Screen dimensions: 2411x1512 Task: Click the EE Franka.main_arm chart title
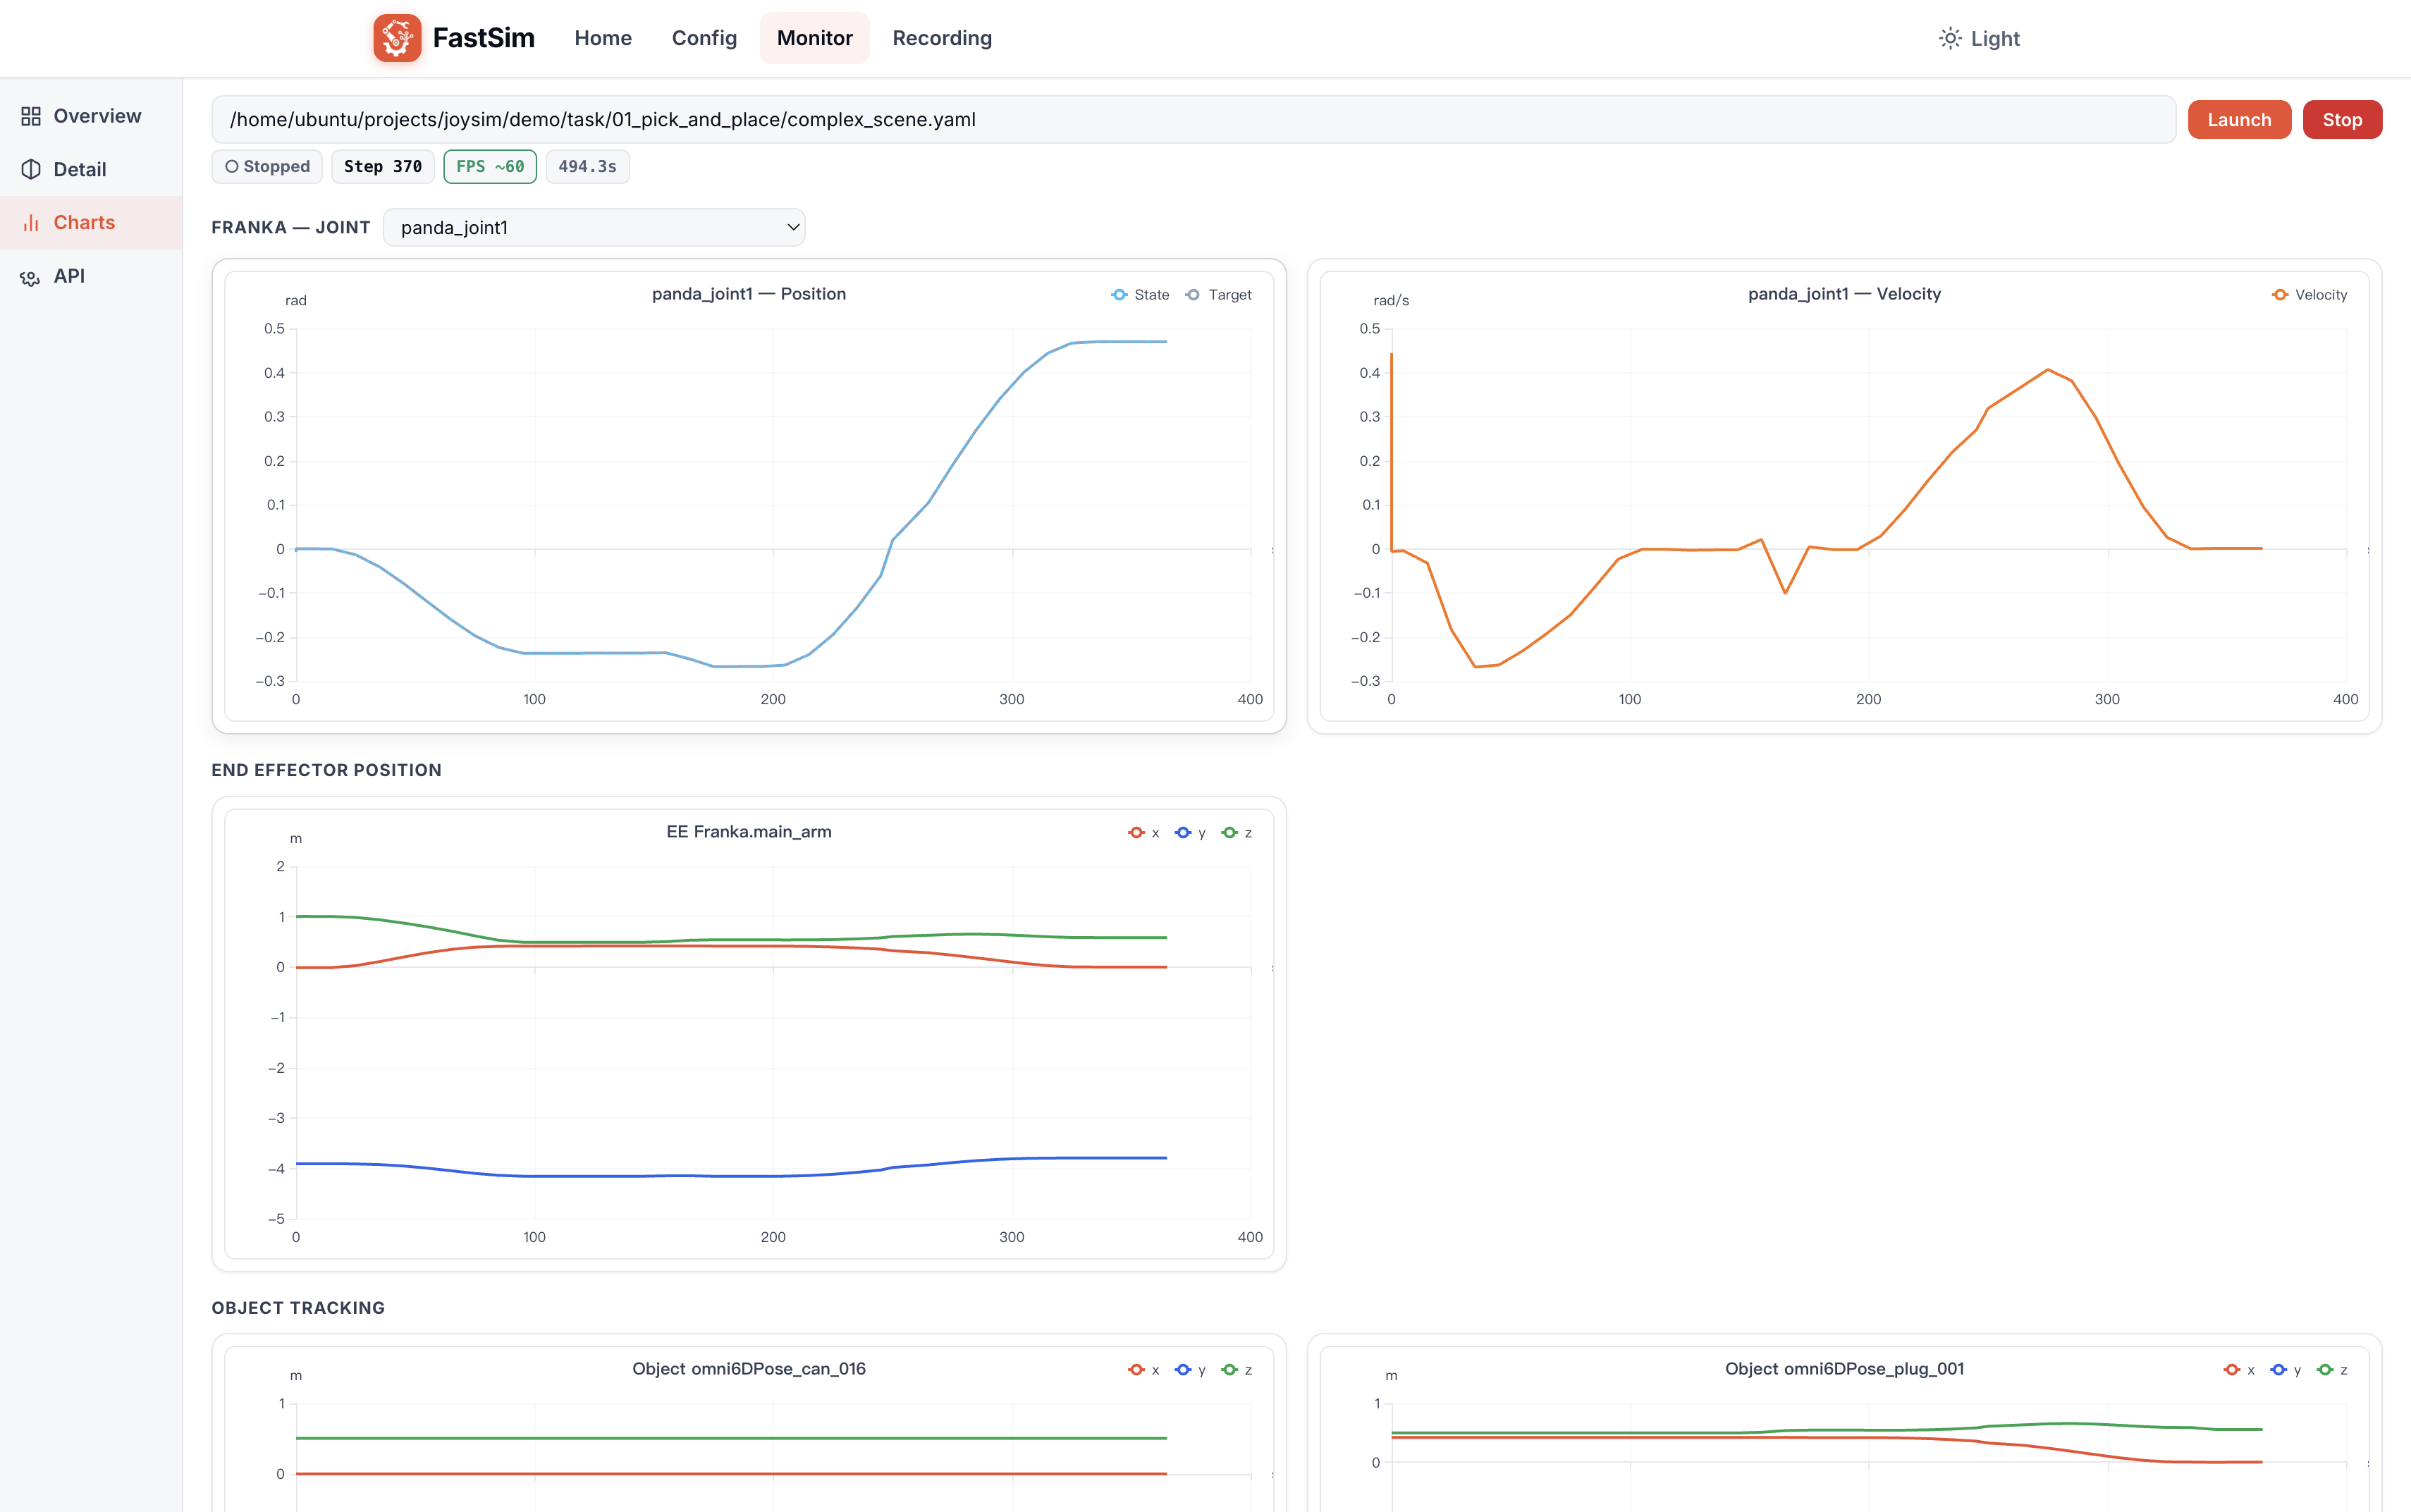[749, 832]
